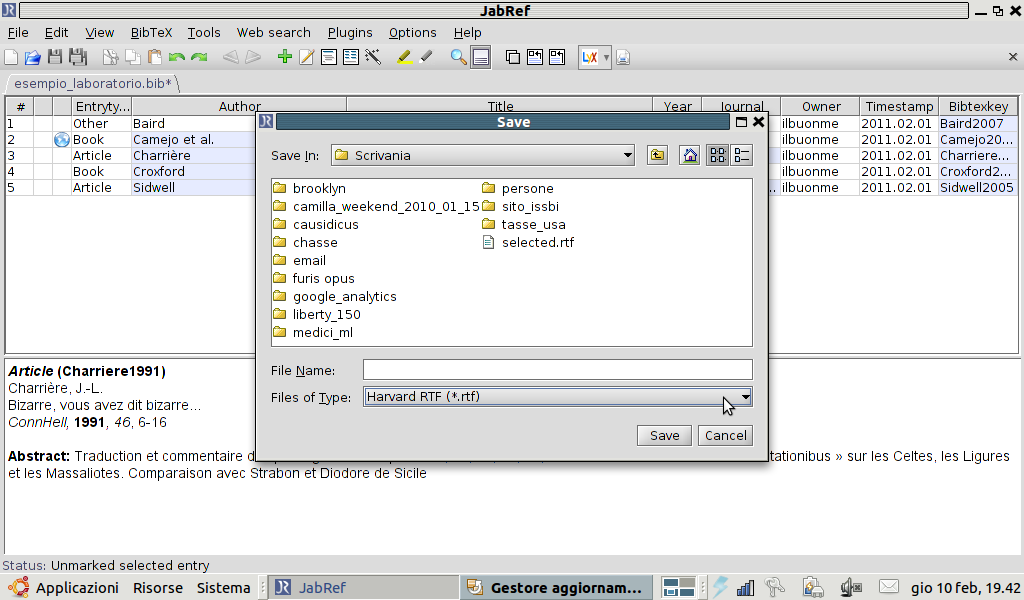This screenshot has height=600, width=1024.
Task: Switch Save dialog to details view
Action: click(742, 155)
